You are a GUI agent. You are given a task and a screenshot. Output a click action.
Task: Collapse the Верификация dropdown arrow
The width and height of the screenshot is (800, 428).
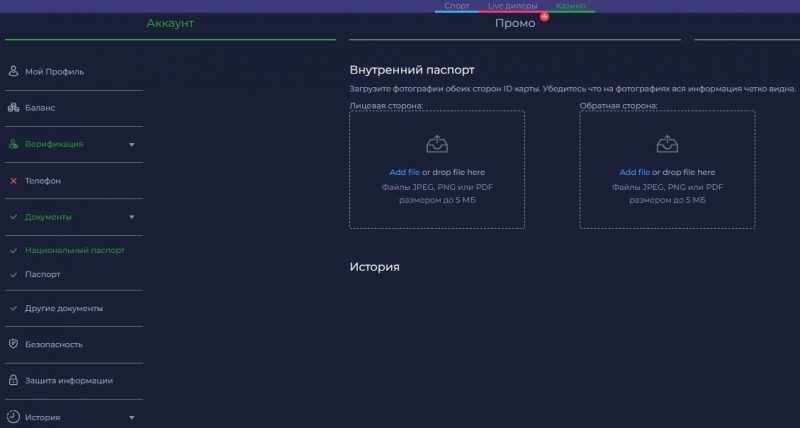click(x=132, y=144)
